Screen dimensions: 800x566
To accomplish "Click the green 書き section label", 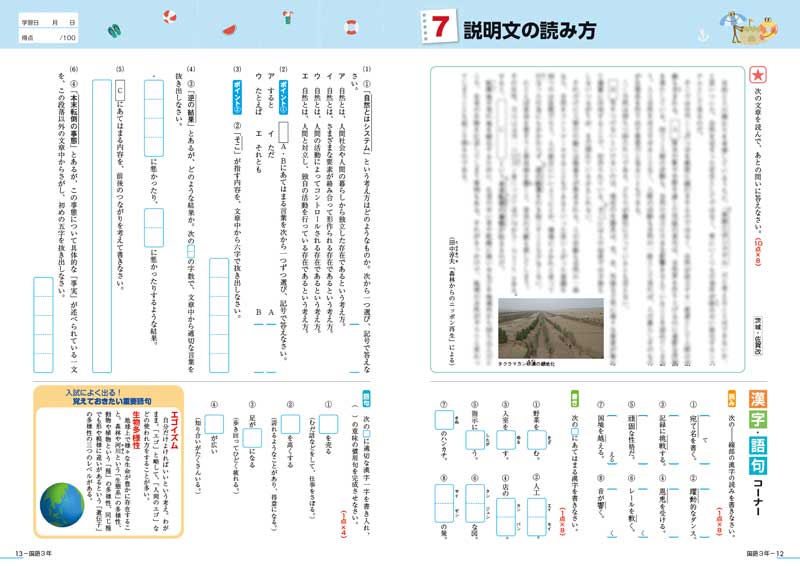I will (574, 399).
